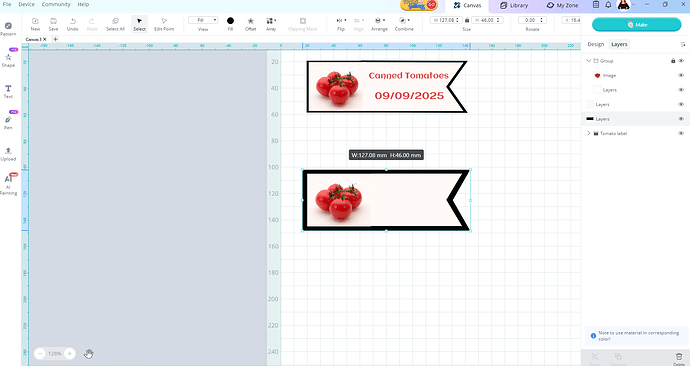The image size is (690, 366).
Task: Open the View mode dropdown
Action: tap(203, 20)
